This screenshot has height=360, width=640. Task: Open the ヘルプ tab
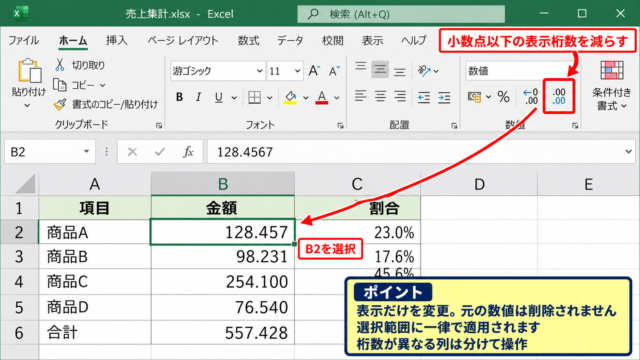(x=413, y=40)
